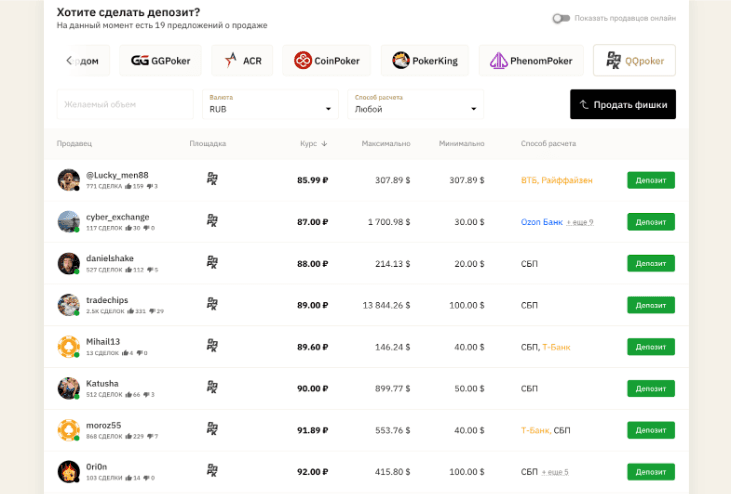Select the PokerKing room tab
The height and width of the screenshot is (494, 731).
pyautogui.click(x=425, y=61)
